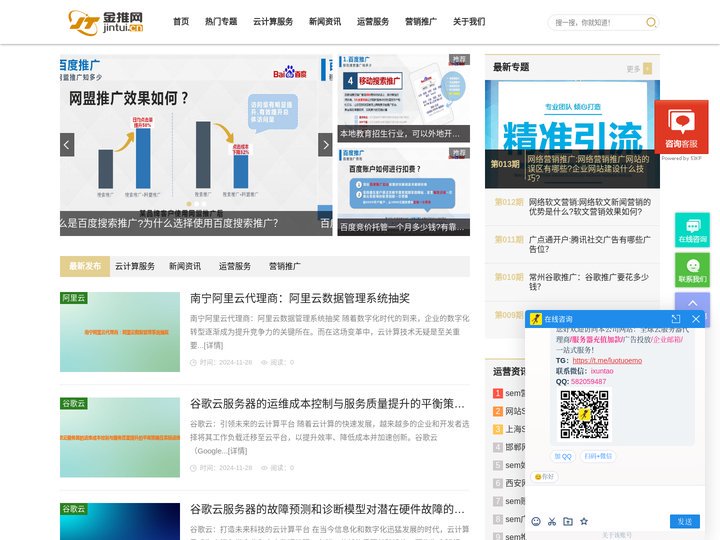The image size is (720, 540).
Task: Click the 阿里云 green category tag
Action: click(x=73, y=298)
